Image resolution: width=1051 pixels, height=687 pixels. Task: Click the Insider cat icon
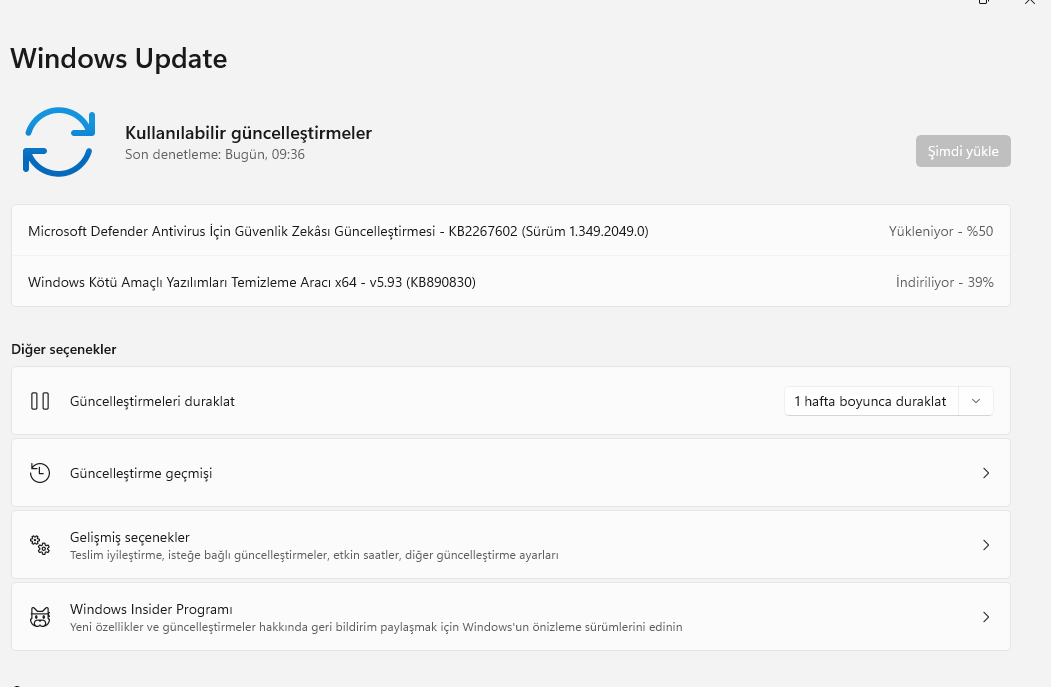pyautogui.click(x=40, y=617)
